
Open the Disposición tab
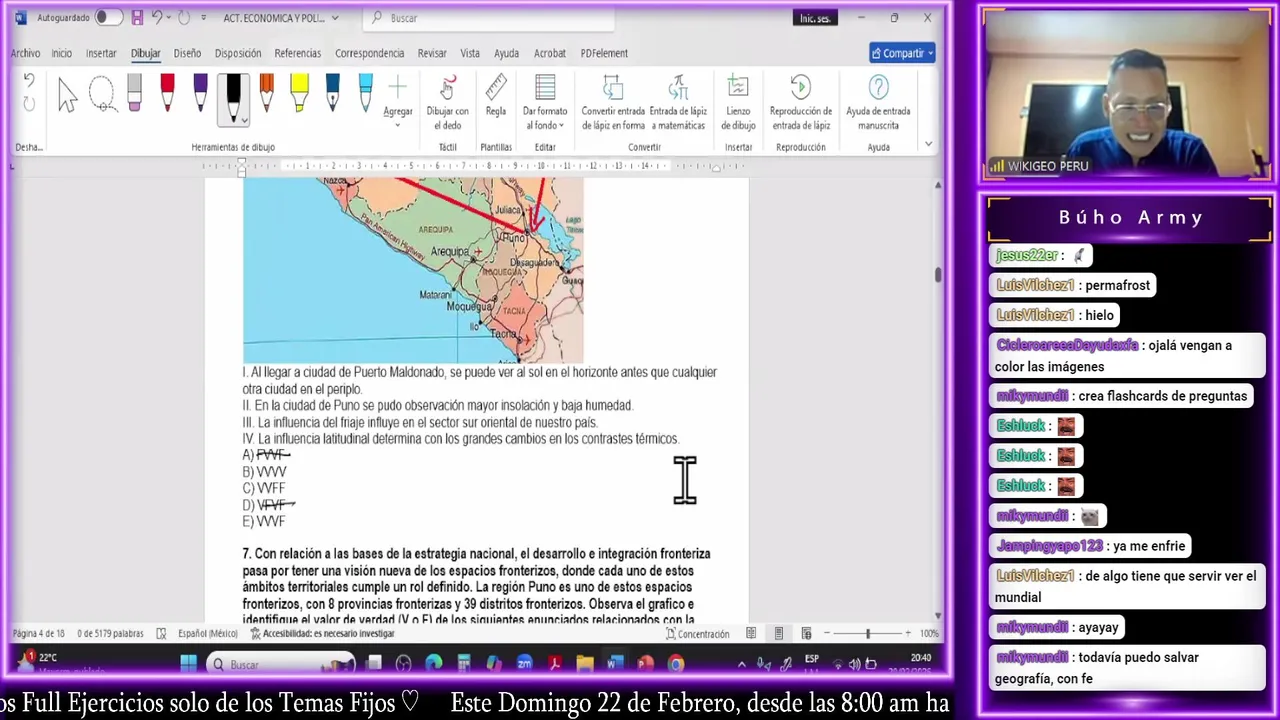(x=238, y=53)
